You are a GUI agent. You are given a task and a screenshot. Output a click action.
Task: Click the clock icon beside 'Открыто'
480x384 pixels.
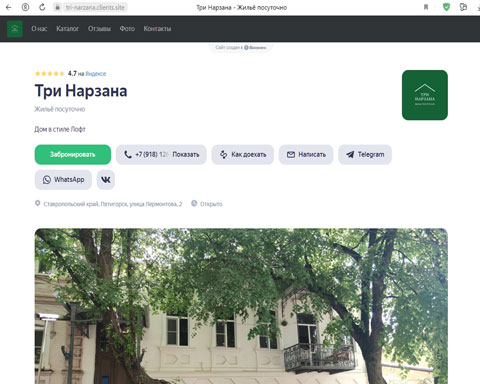tap(194, 203)
